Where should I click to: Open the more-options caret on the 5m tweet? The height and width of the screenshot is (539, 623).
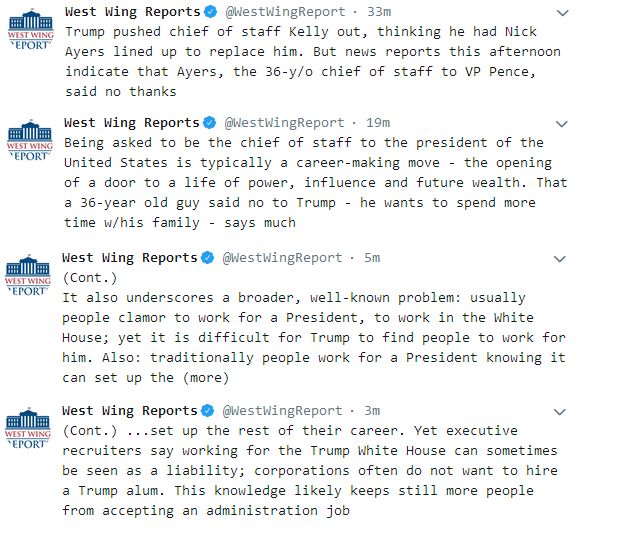[x=562, y=258]
